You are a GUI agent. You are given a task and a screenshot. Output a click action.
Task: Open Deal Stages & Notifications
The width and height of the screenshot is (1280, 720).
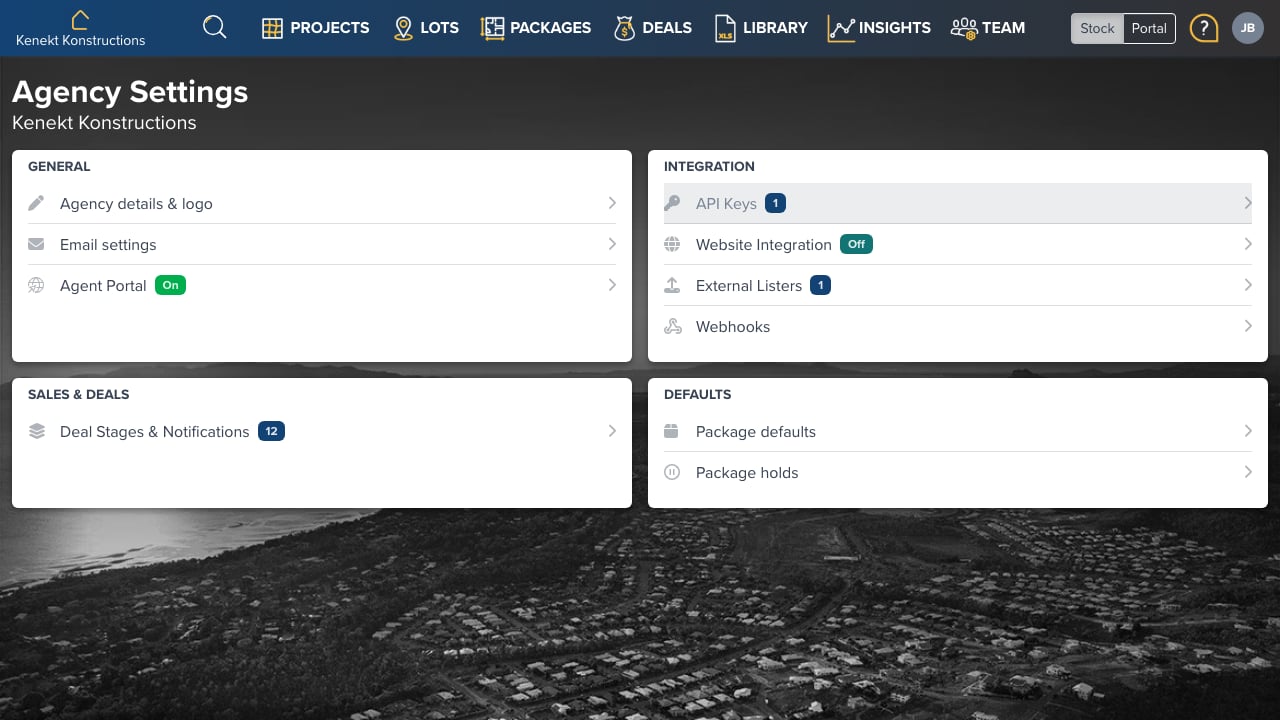322,431
